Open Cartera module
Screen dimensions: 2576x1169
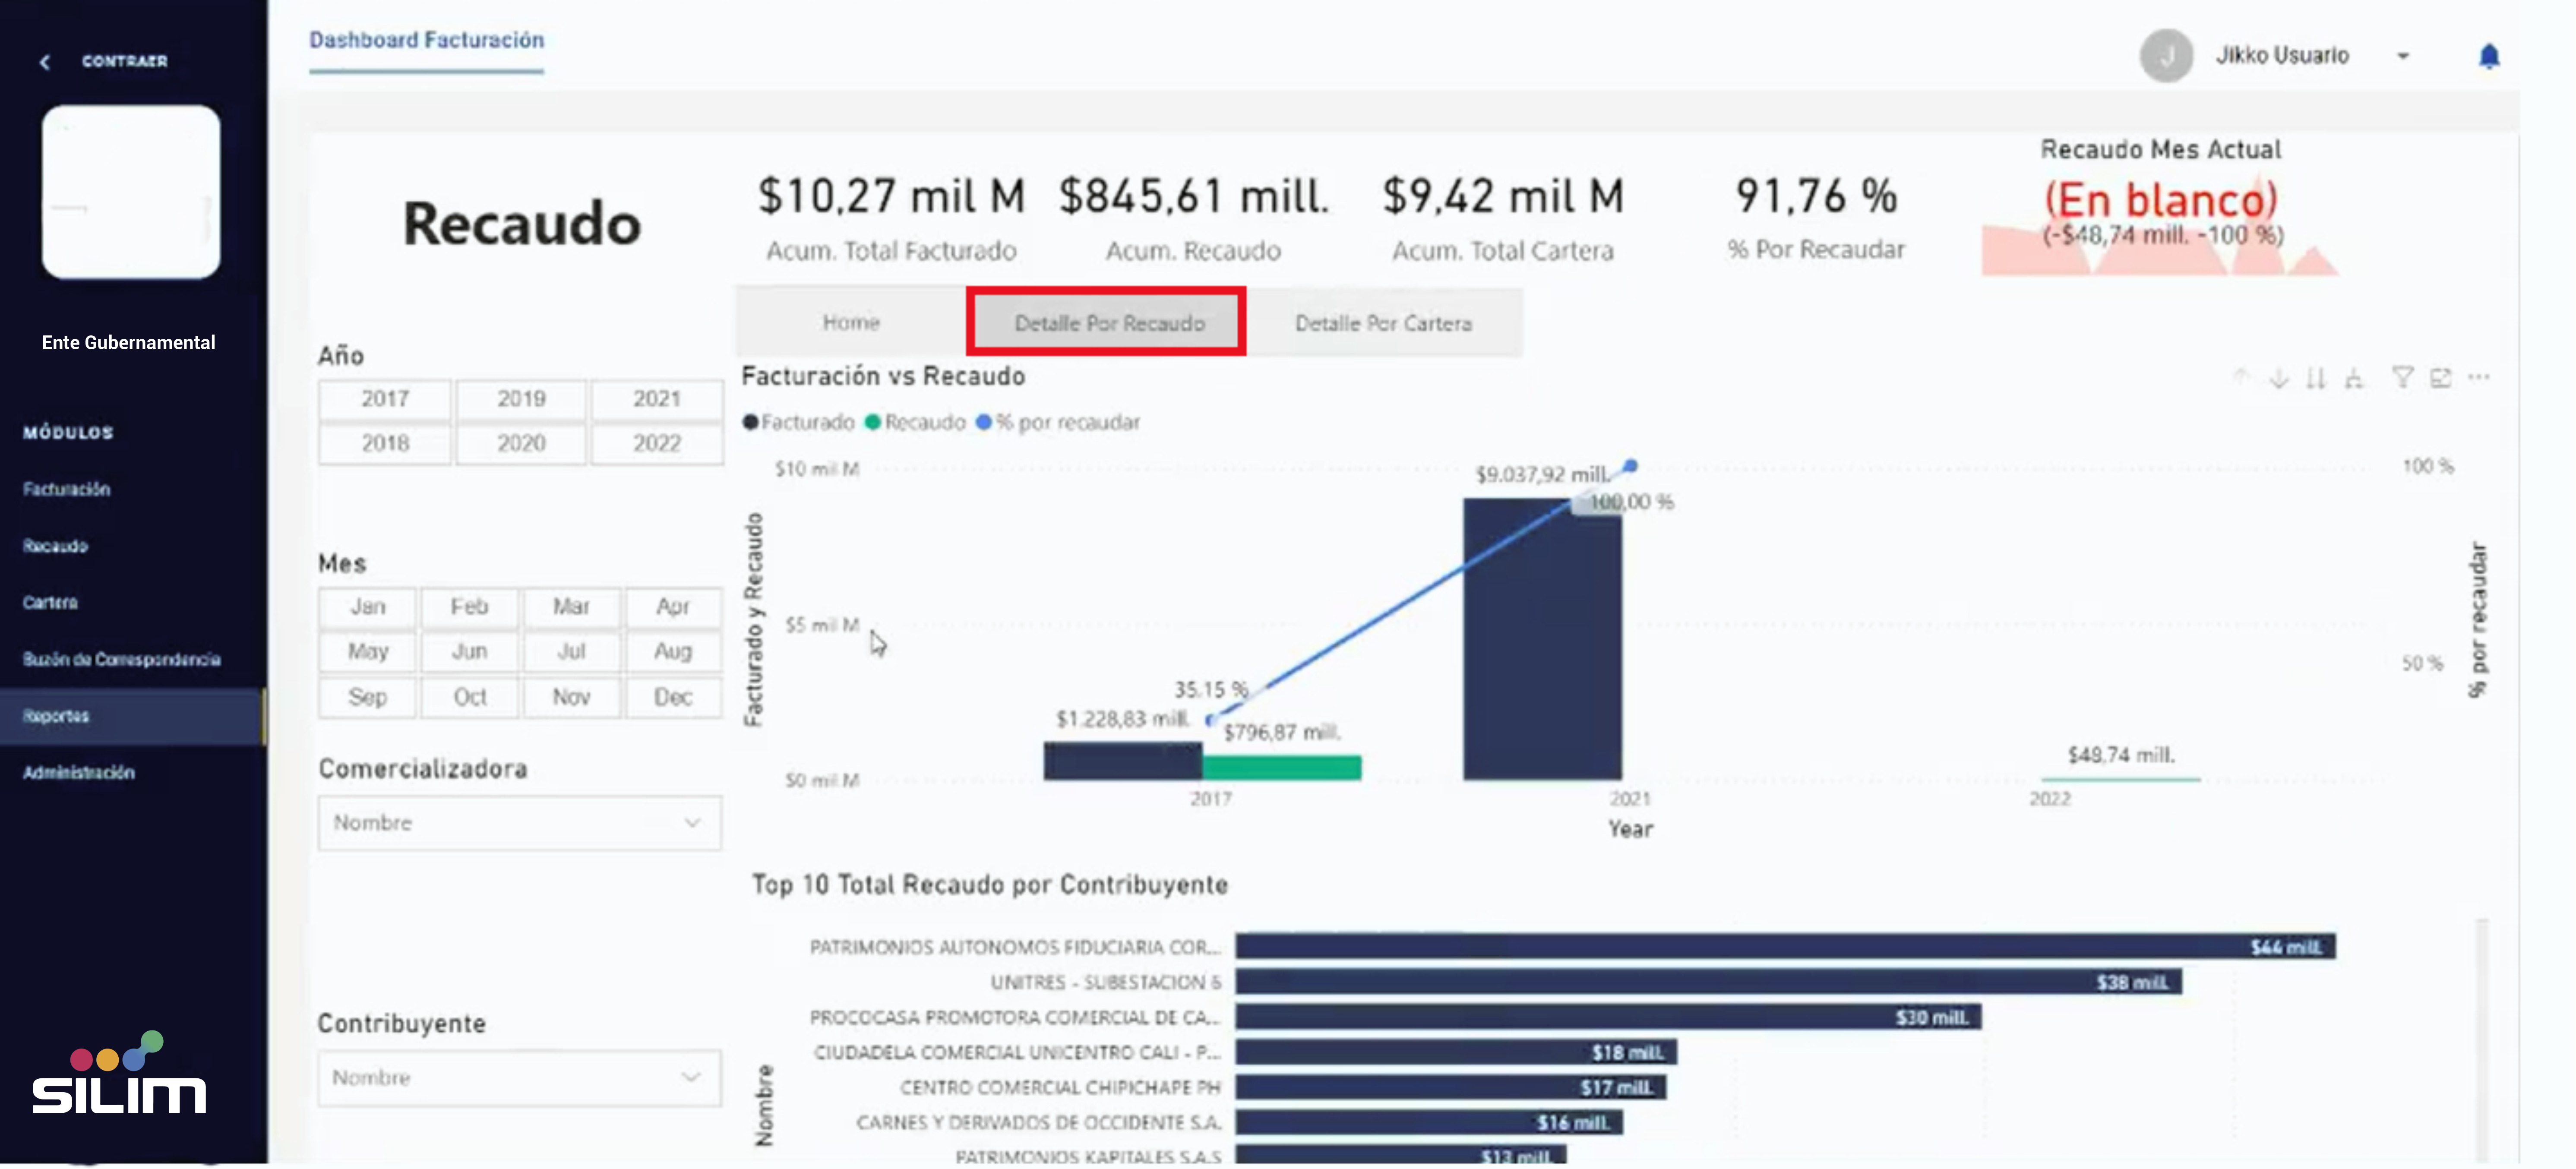(x=50, y=603)
